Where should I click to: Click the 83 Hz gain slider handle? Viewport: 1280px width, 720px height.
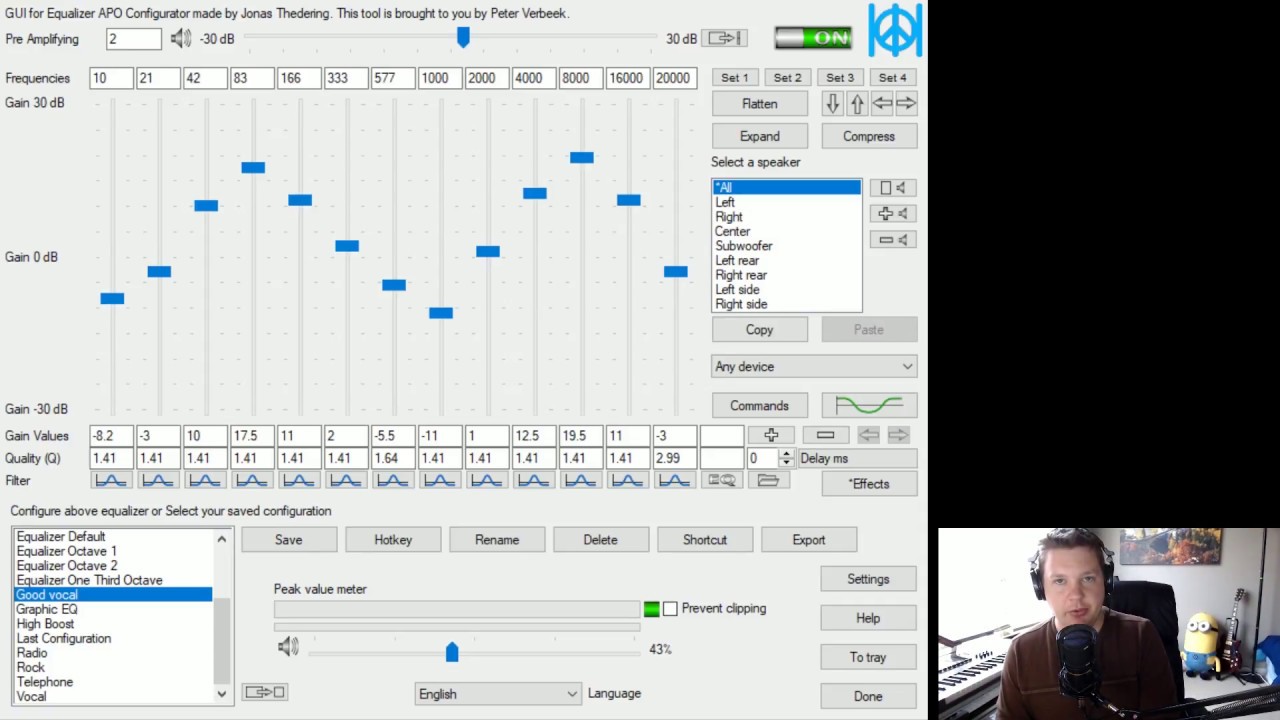point(253,167)
